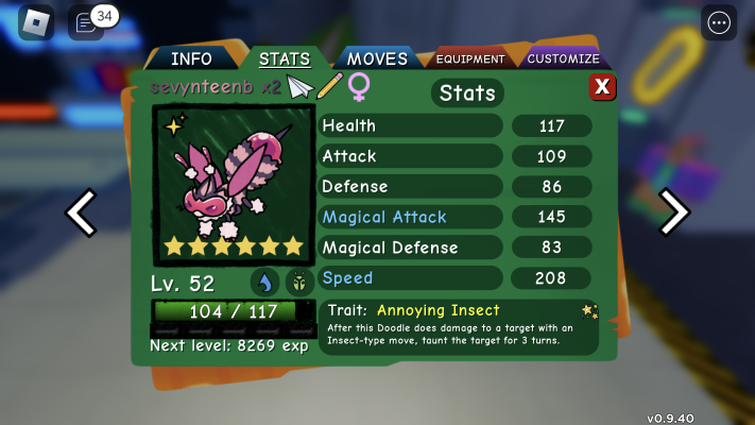Image resolution: width=755 pixels, height=425 pixels.
Task: Switch to the MOVES tab
Action: coord(378,59)
